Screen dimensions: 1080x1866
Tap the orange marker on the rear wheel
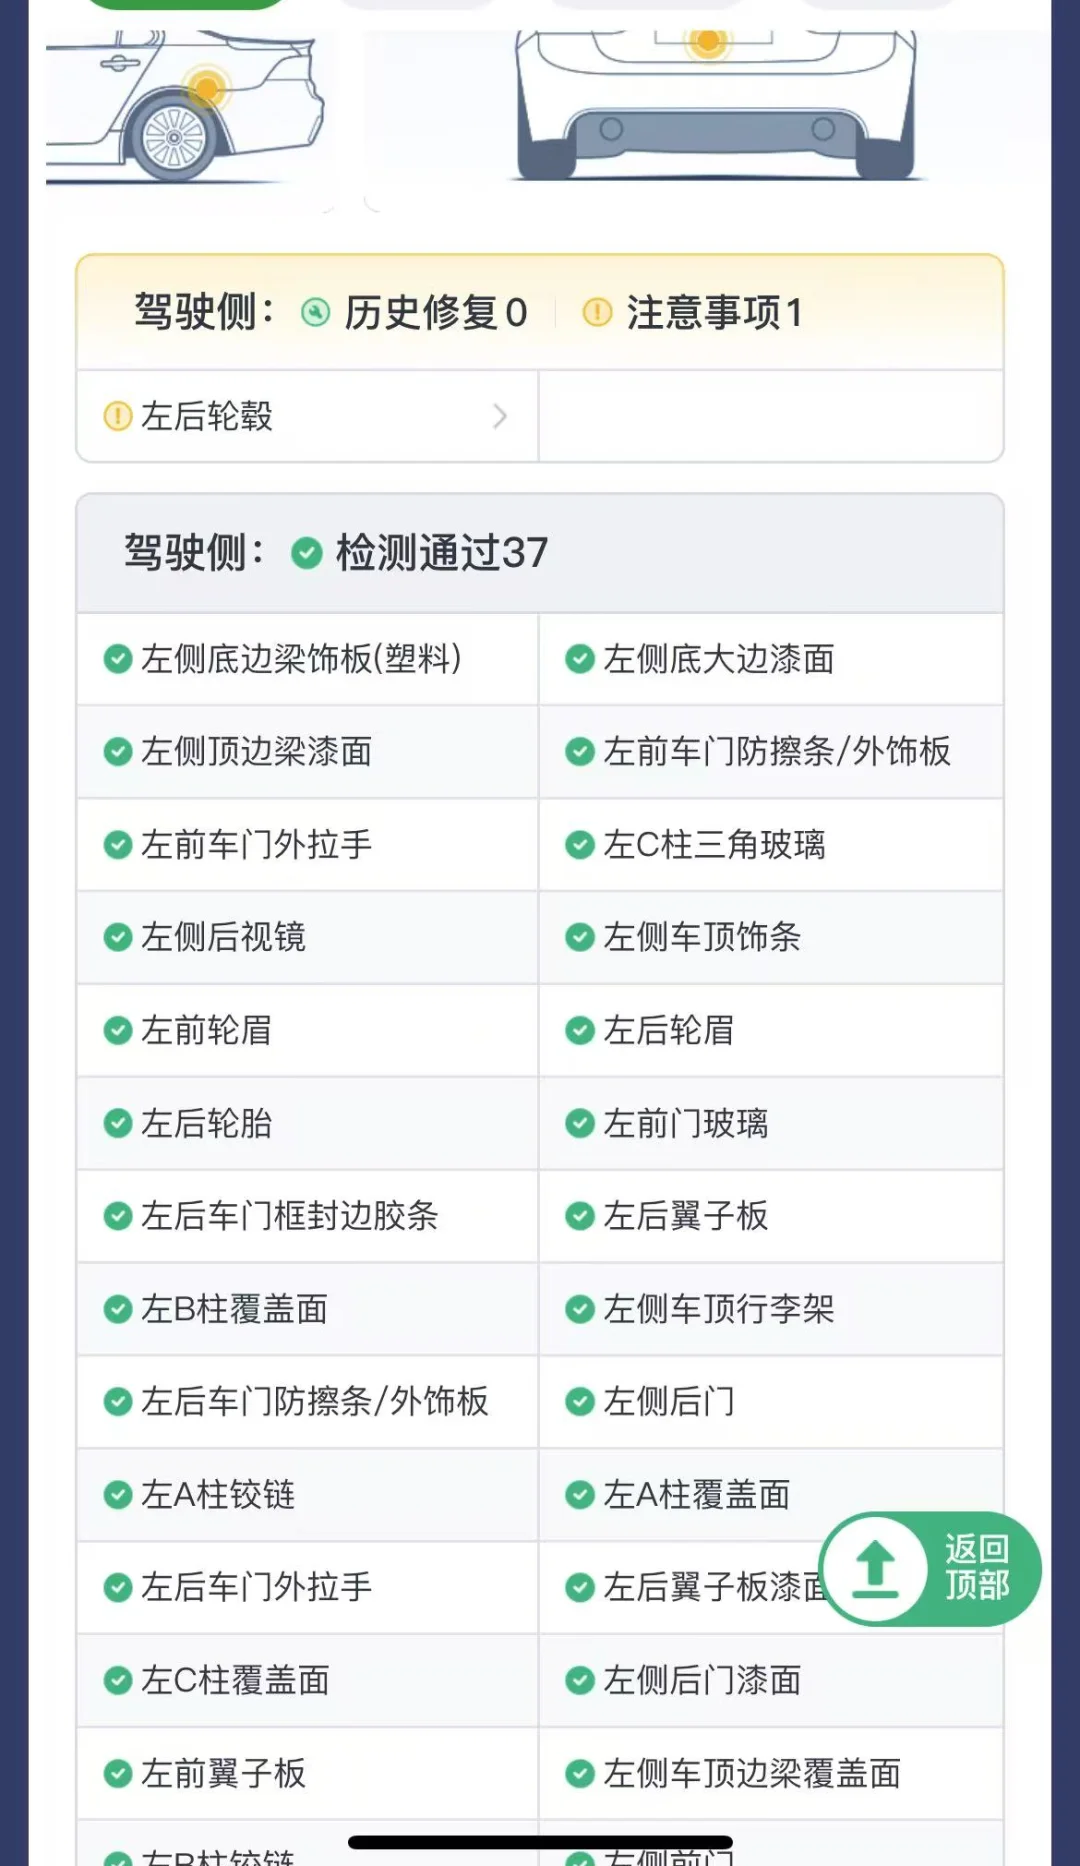(x=207, y=89)
